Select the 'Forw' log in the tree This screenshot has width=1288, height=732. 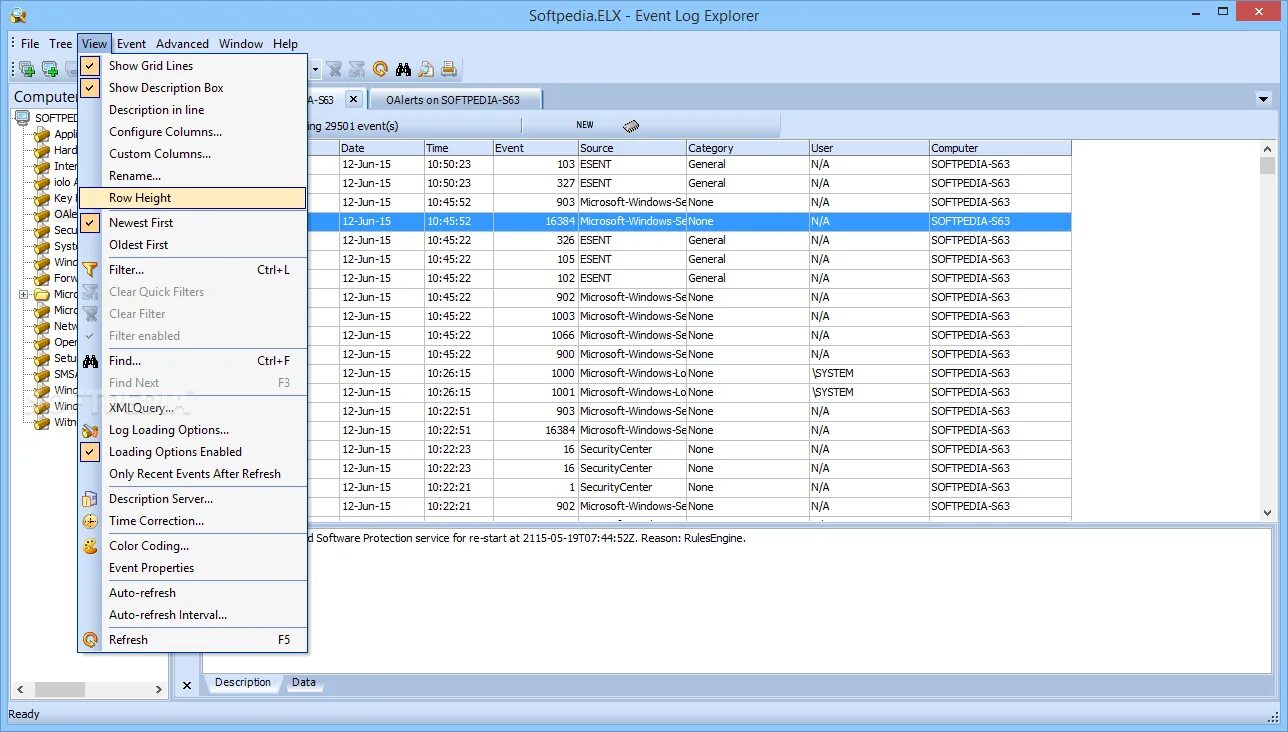(x=66, y=278)
